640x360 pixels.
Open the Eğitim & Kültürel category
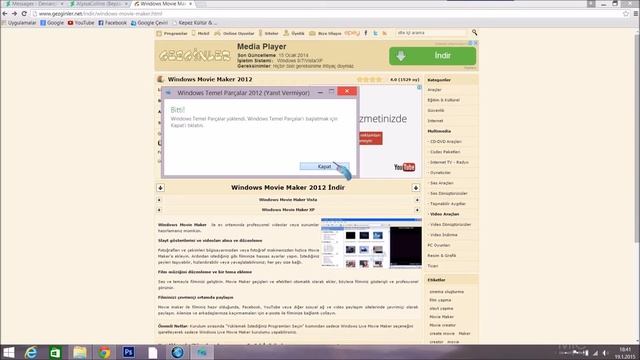pyautogui.click(x=443, y=100)
